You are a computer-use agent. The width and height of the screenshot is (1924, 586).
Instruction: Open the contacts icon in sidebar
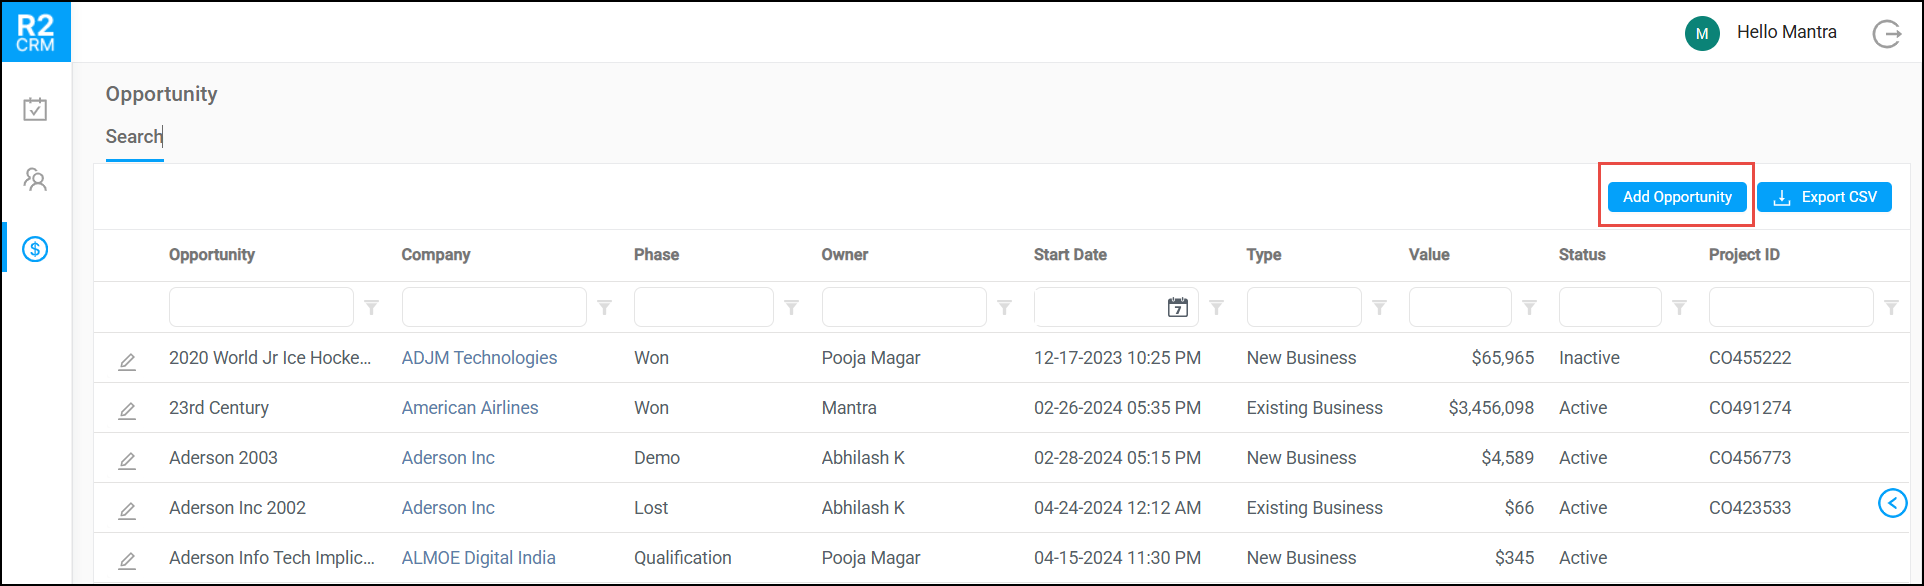(x=35, y=179)
